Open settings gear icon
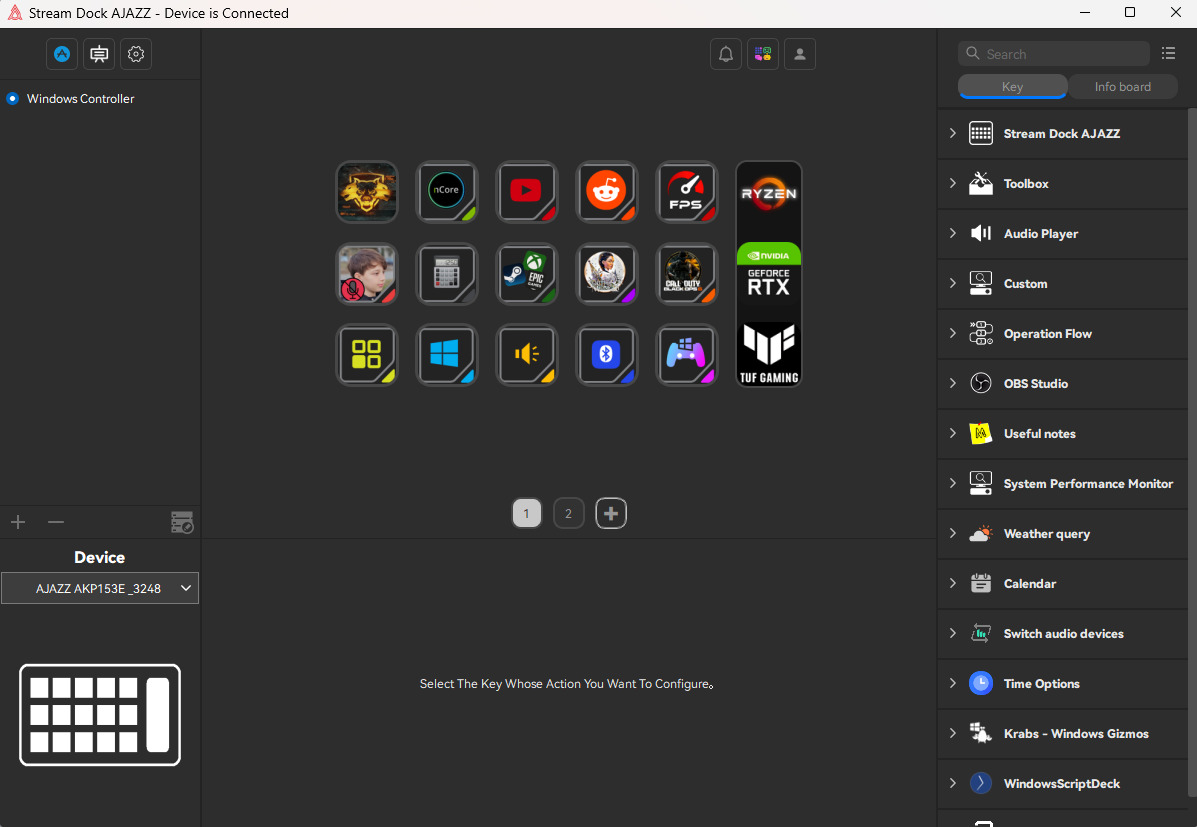Viewport: 1197px width, 827px height. (136, 54)
